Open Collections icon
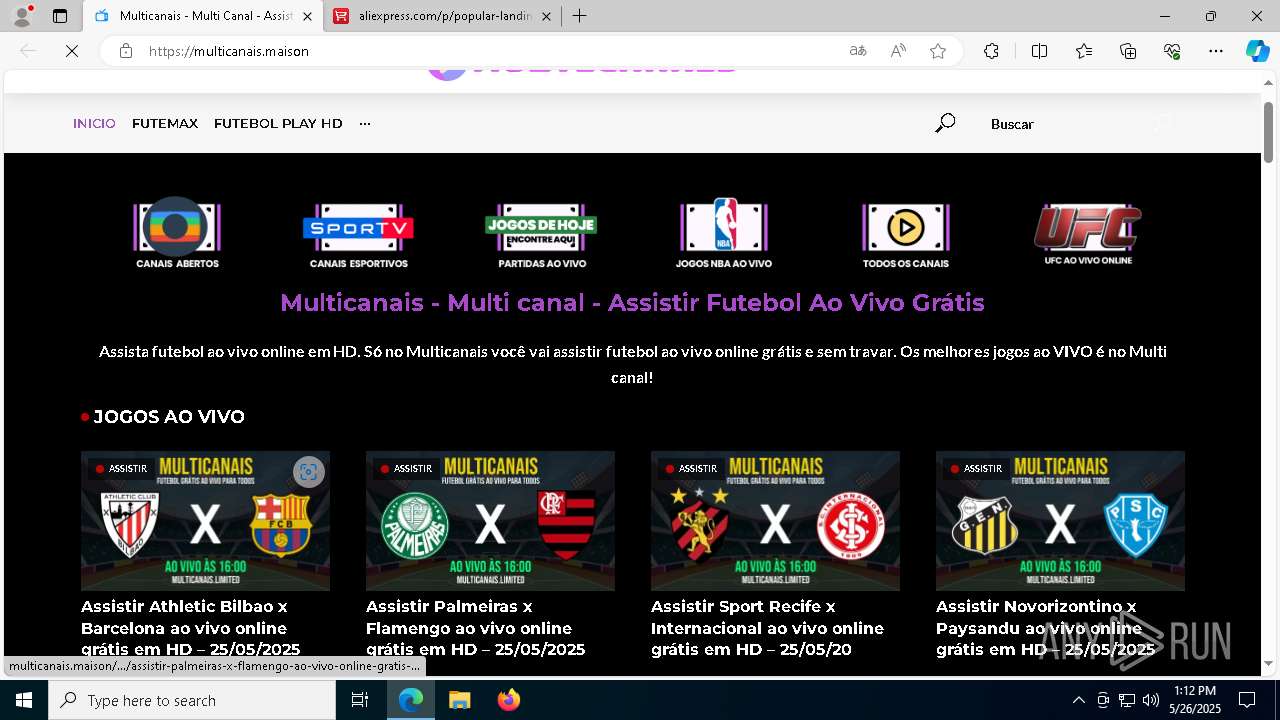 [x=1128, y=51]
